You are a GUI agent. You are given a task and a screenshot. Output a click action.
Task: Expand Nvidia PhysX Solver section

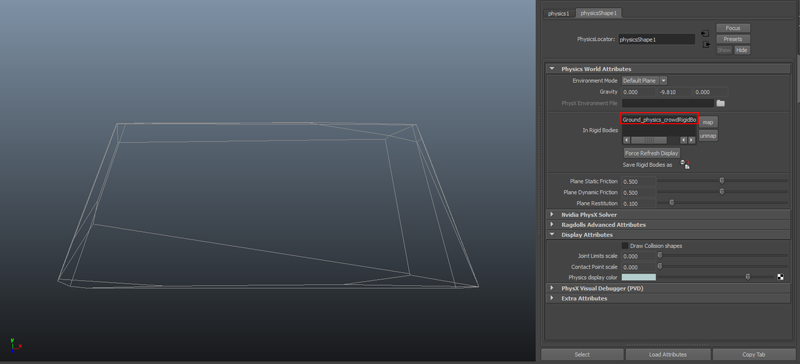pyautogui.click(x=552, y=214)
